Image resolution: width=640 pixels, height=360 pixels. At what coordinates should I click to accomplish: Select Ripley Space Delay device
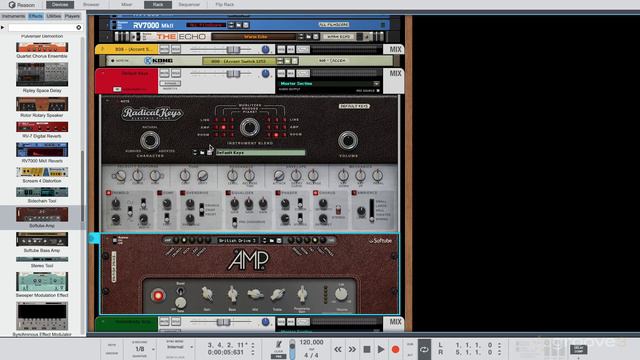pos(42,78)
